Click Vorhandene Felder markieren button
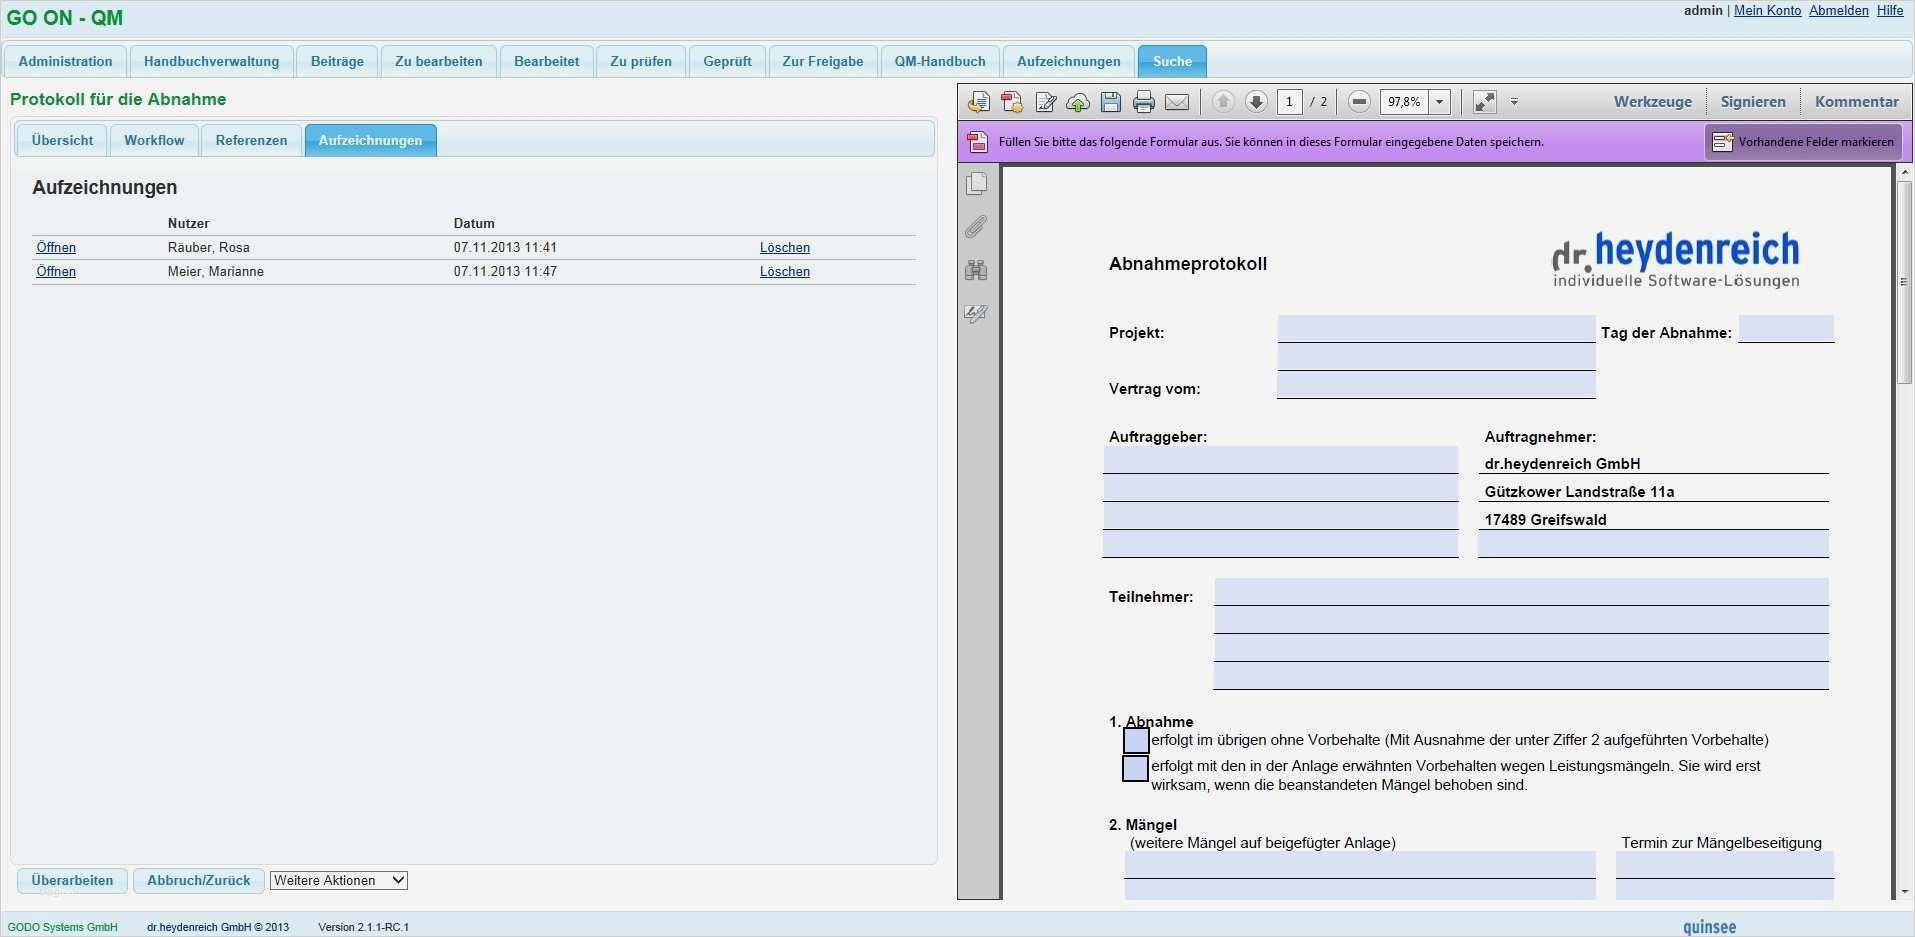 coord(1803,142)
